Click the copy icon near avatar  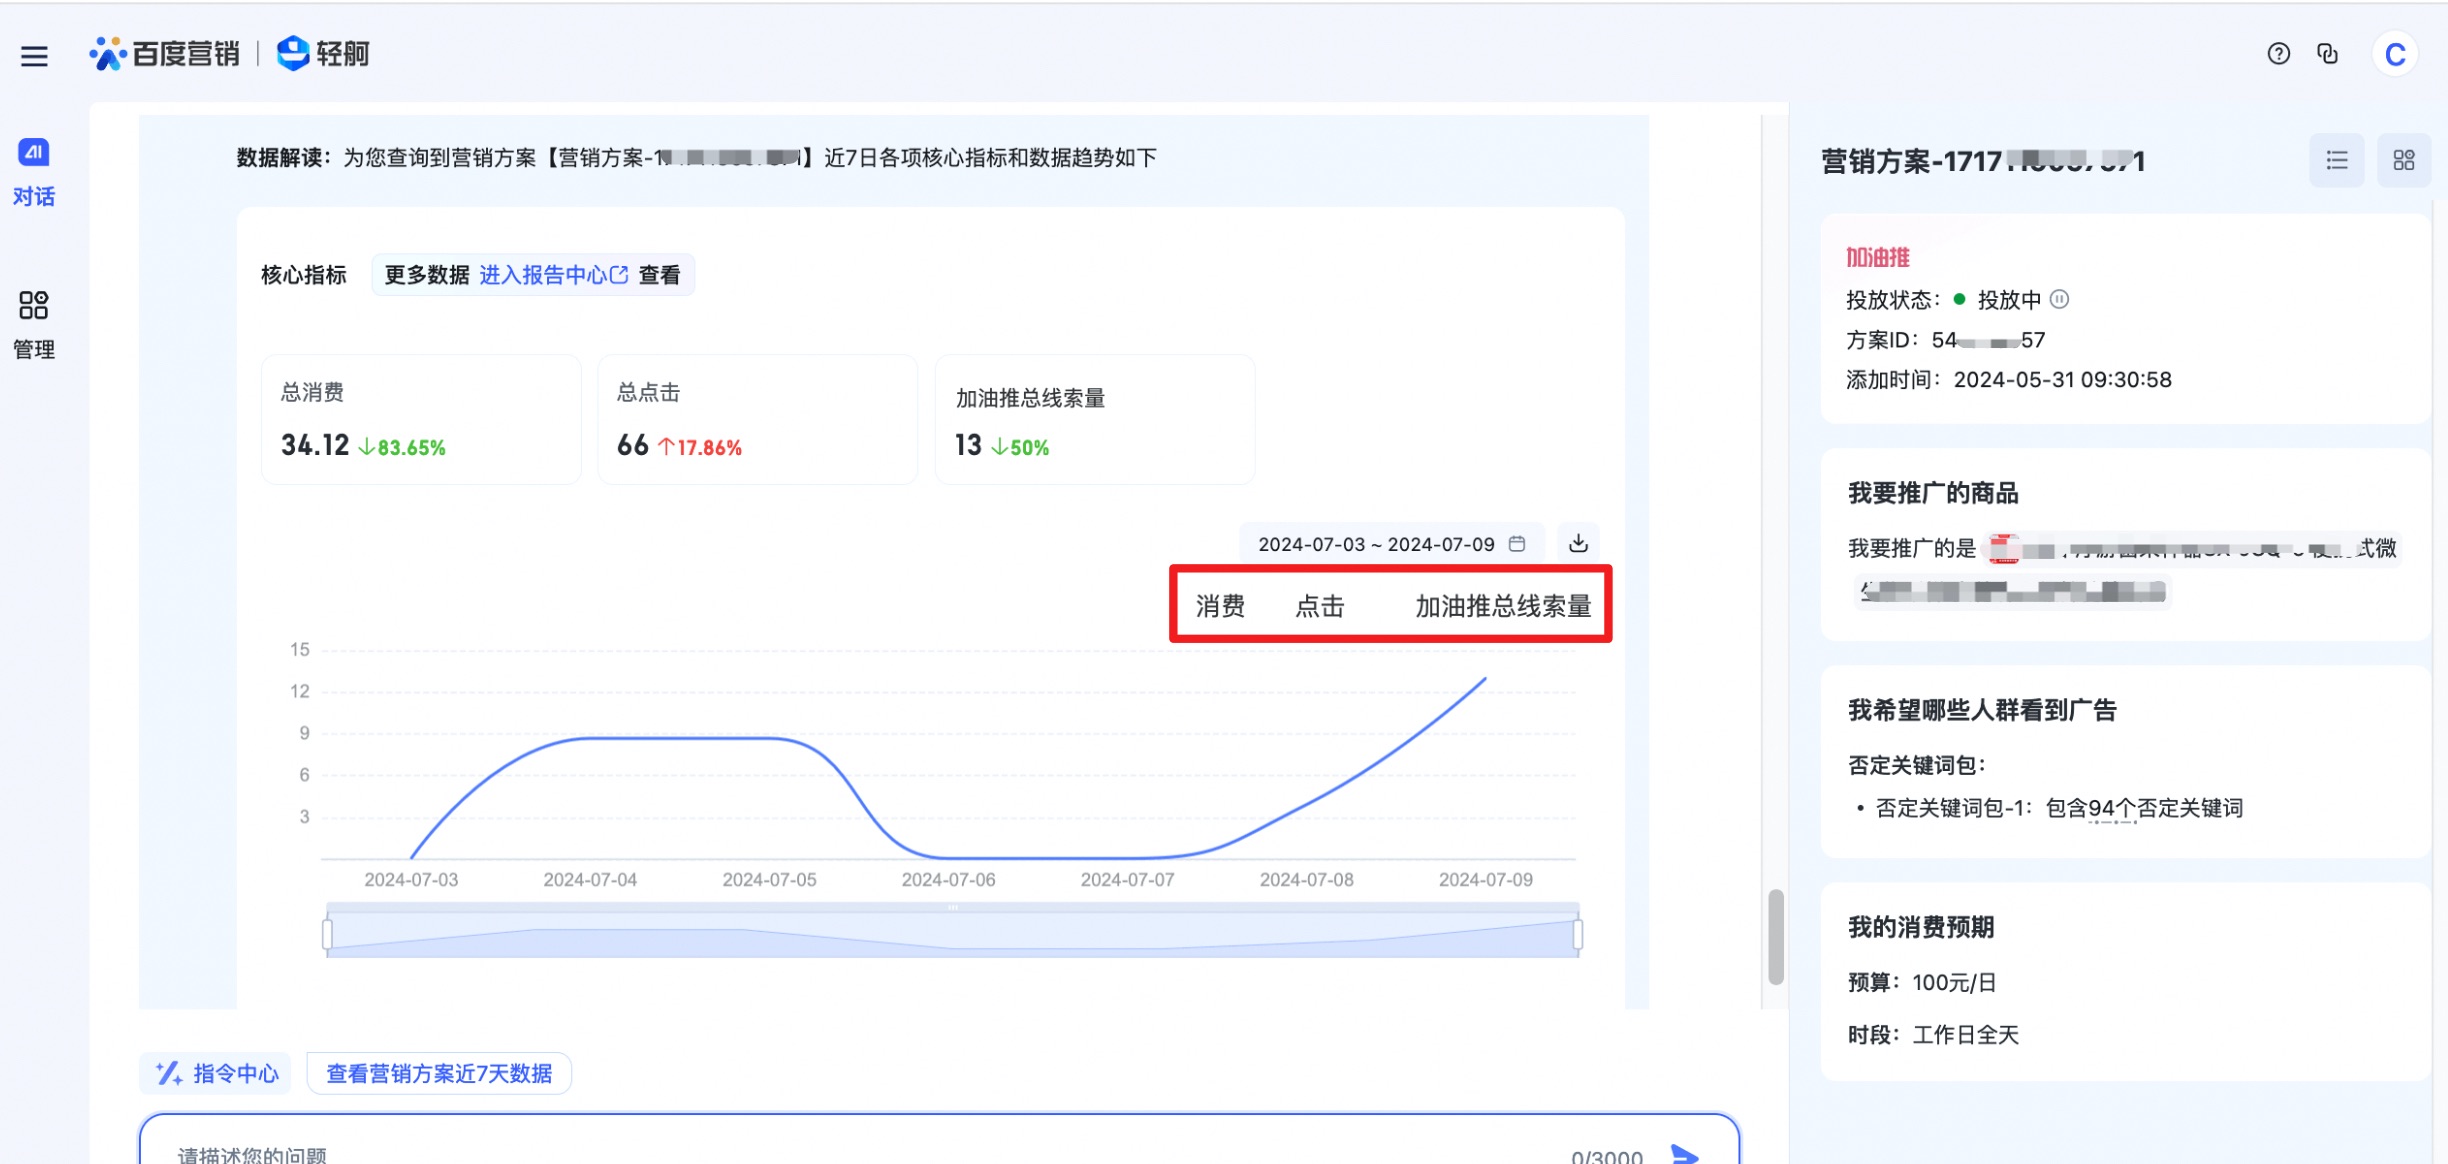2328,54
